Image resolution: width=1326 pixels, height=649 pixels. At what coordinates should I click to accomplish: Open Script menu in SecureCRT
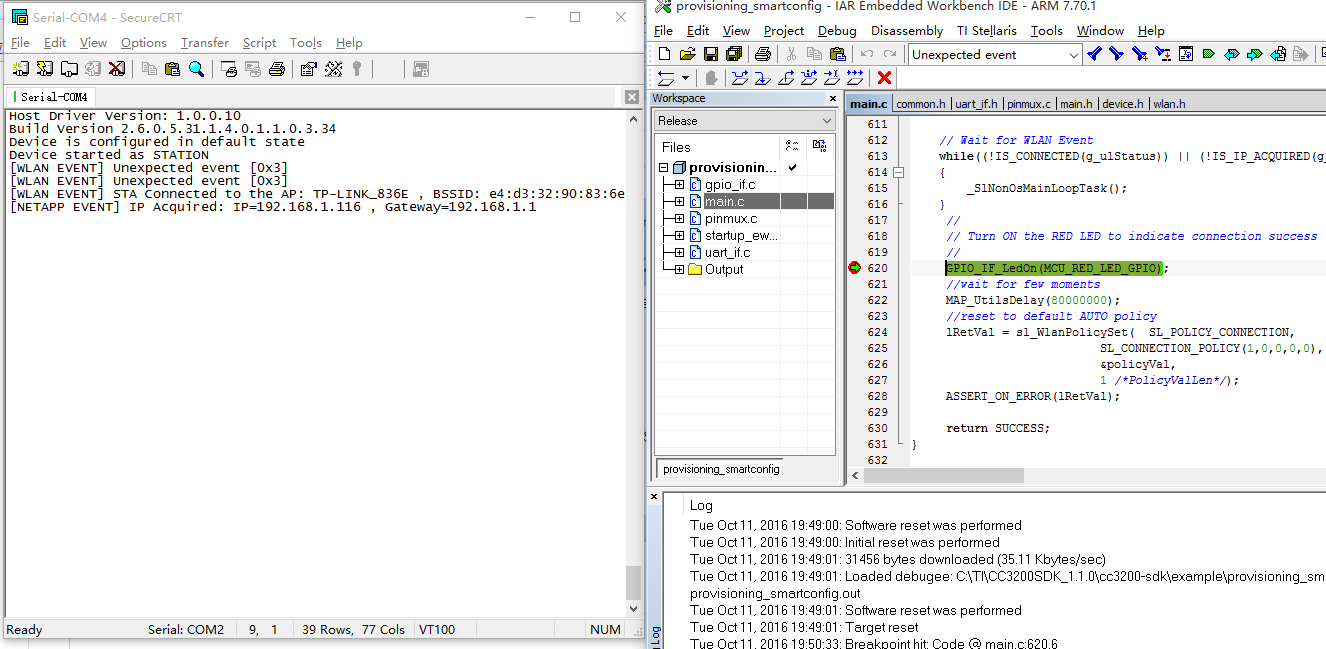[x=259, y=43]
